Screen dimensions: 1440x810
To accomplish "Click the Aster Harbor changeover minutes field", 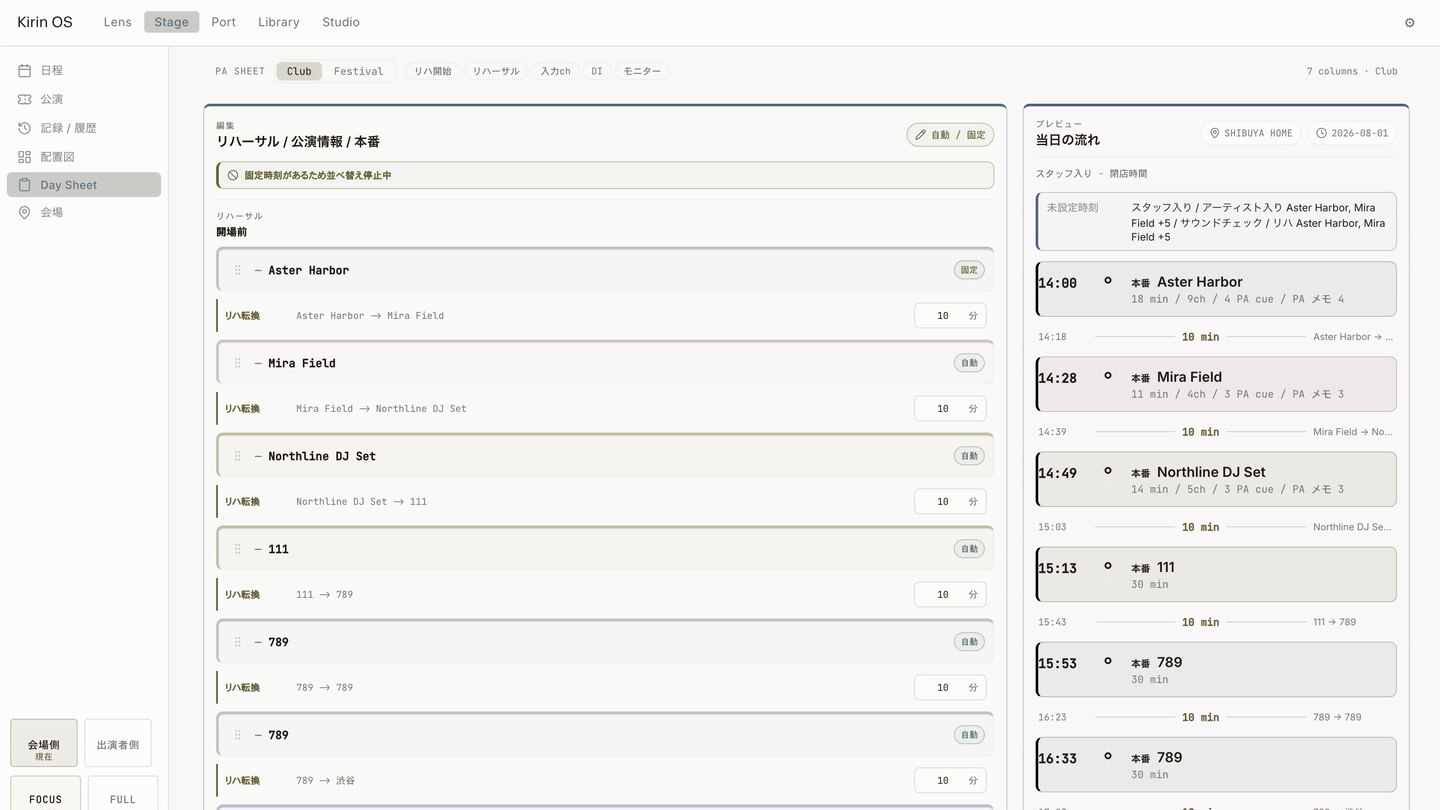I will (950, 316).
